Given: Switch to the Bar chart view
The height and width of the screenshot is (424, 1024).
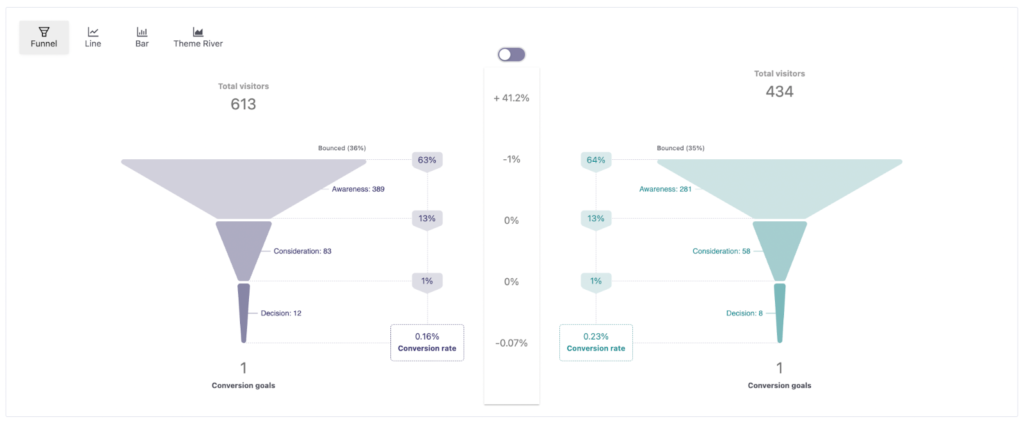Looking at the screenshot, I should coord(142,37).
